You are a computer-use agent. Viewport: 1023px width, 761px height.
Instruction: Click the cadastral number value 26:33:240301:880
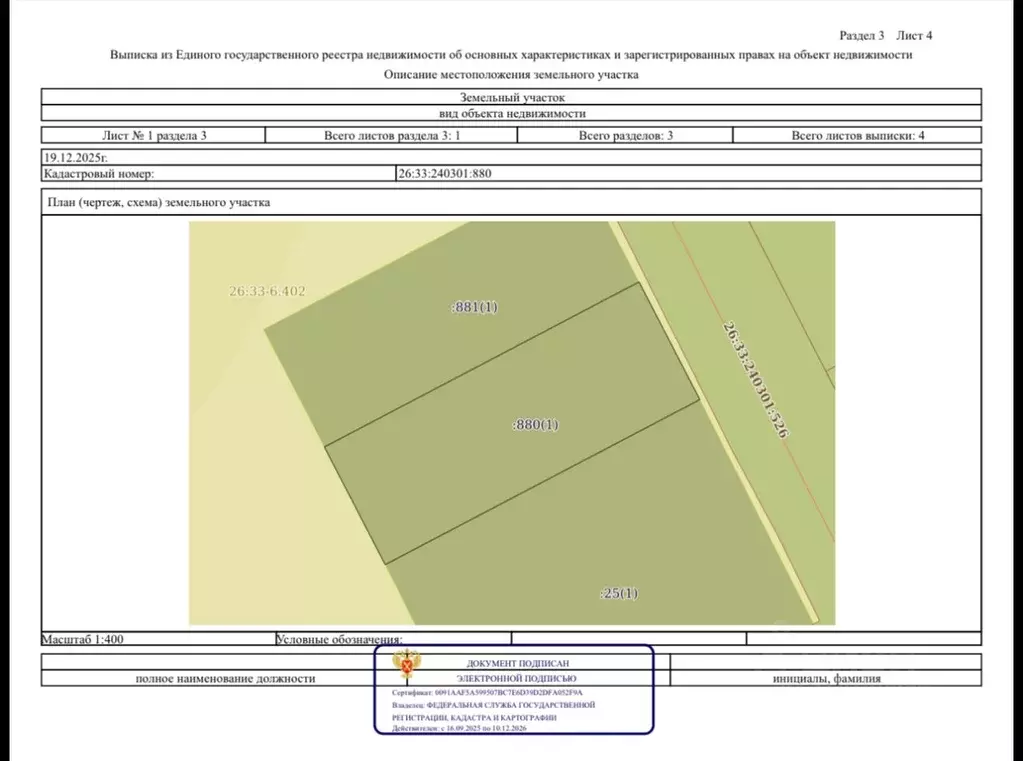click(445, 174)
